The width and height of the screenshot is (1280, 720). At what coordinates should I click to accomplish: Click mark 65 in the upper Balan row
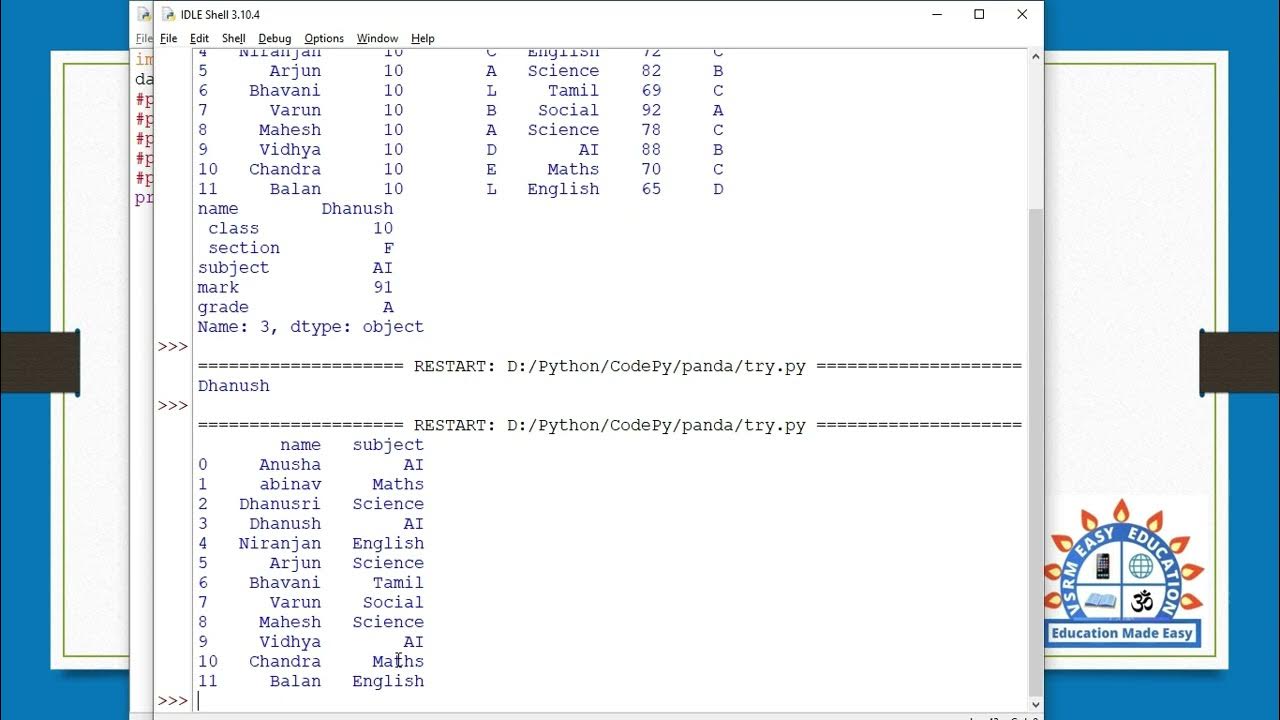(x=651, y=189)
